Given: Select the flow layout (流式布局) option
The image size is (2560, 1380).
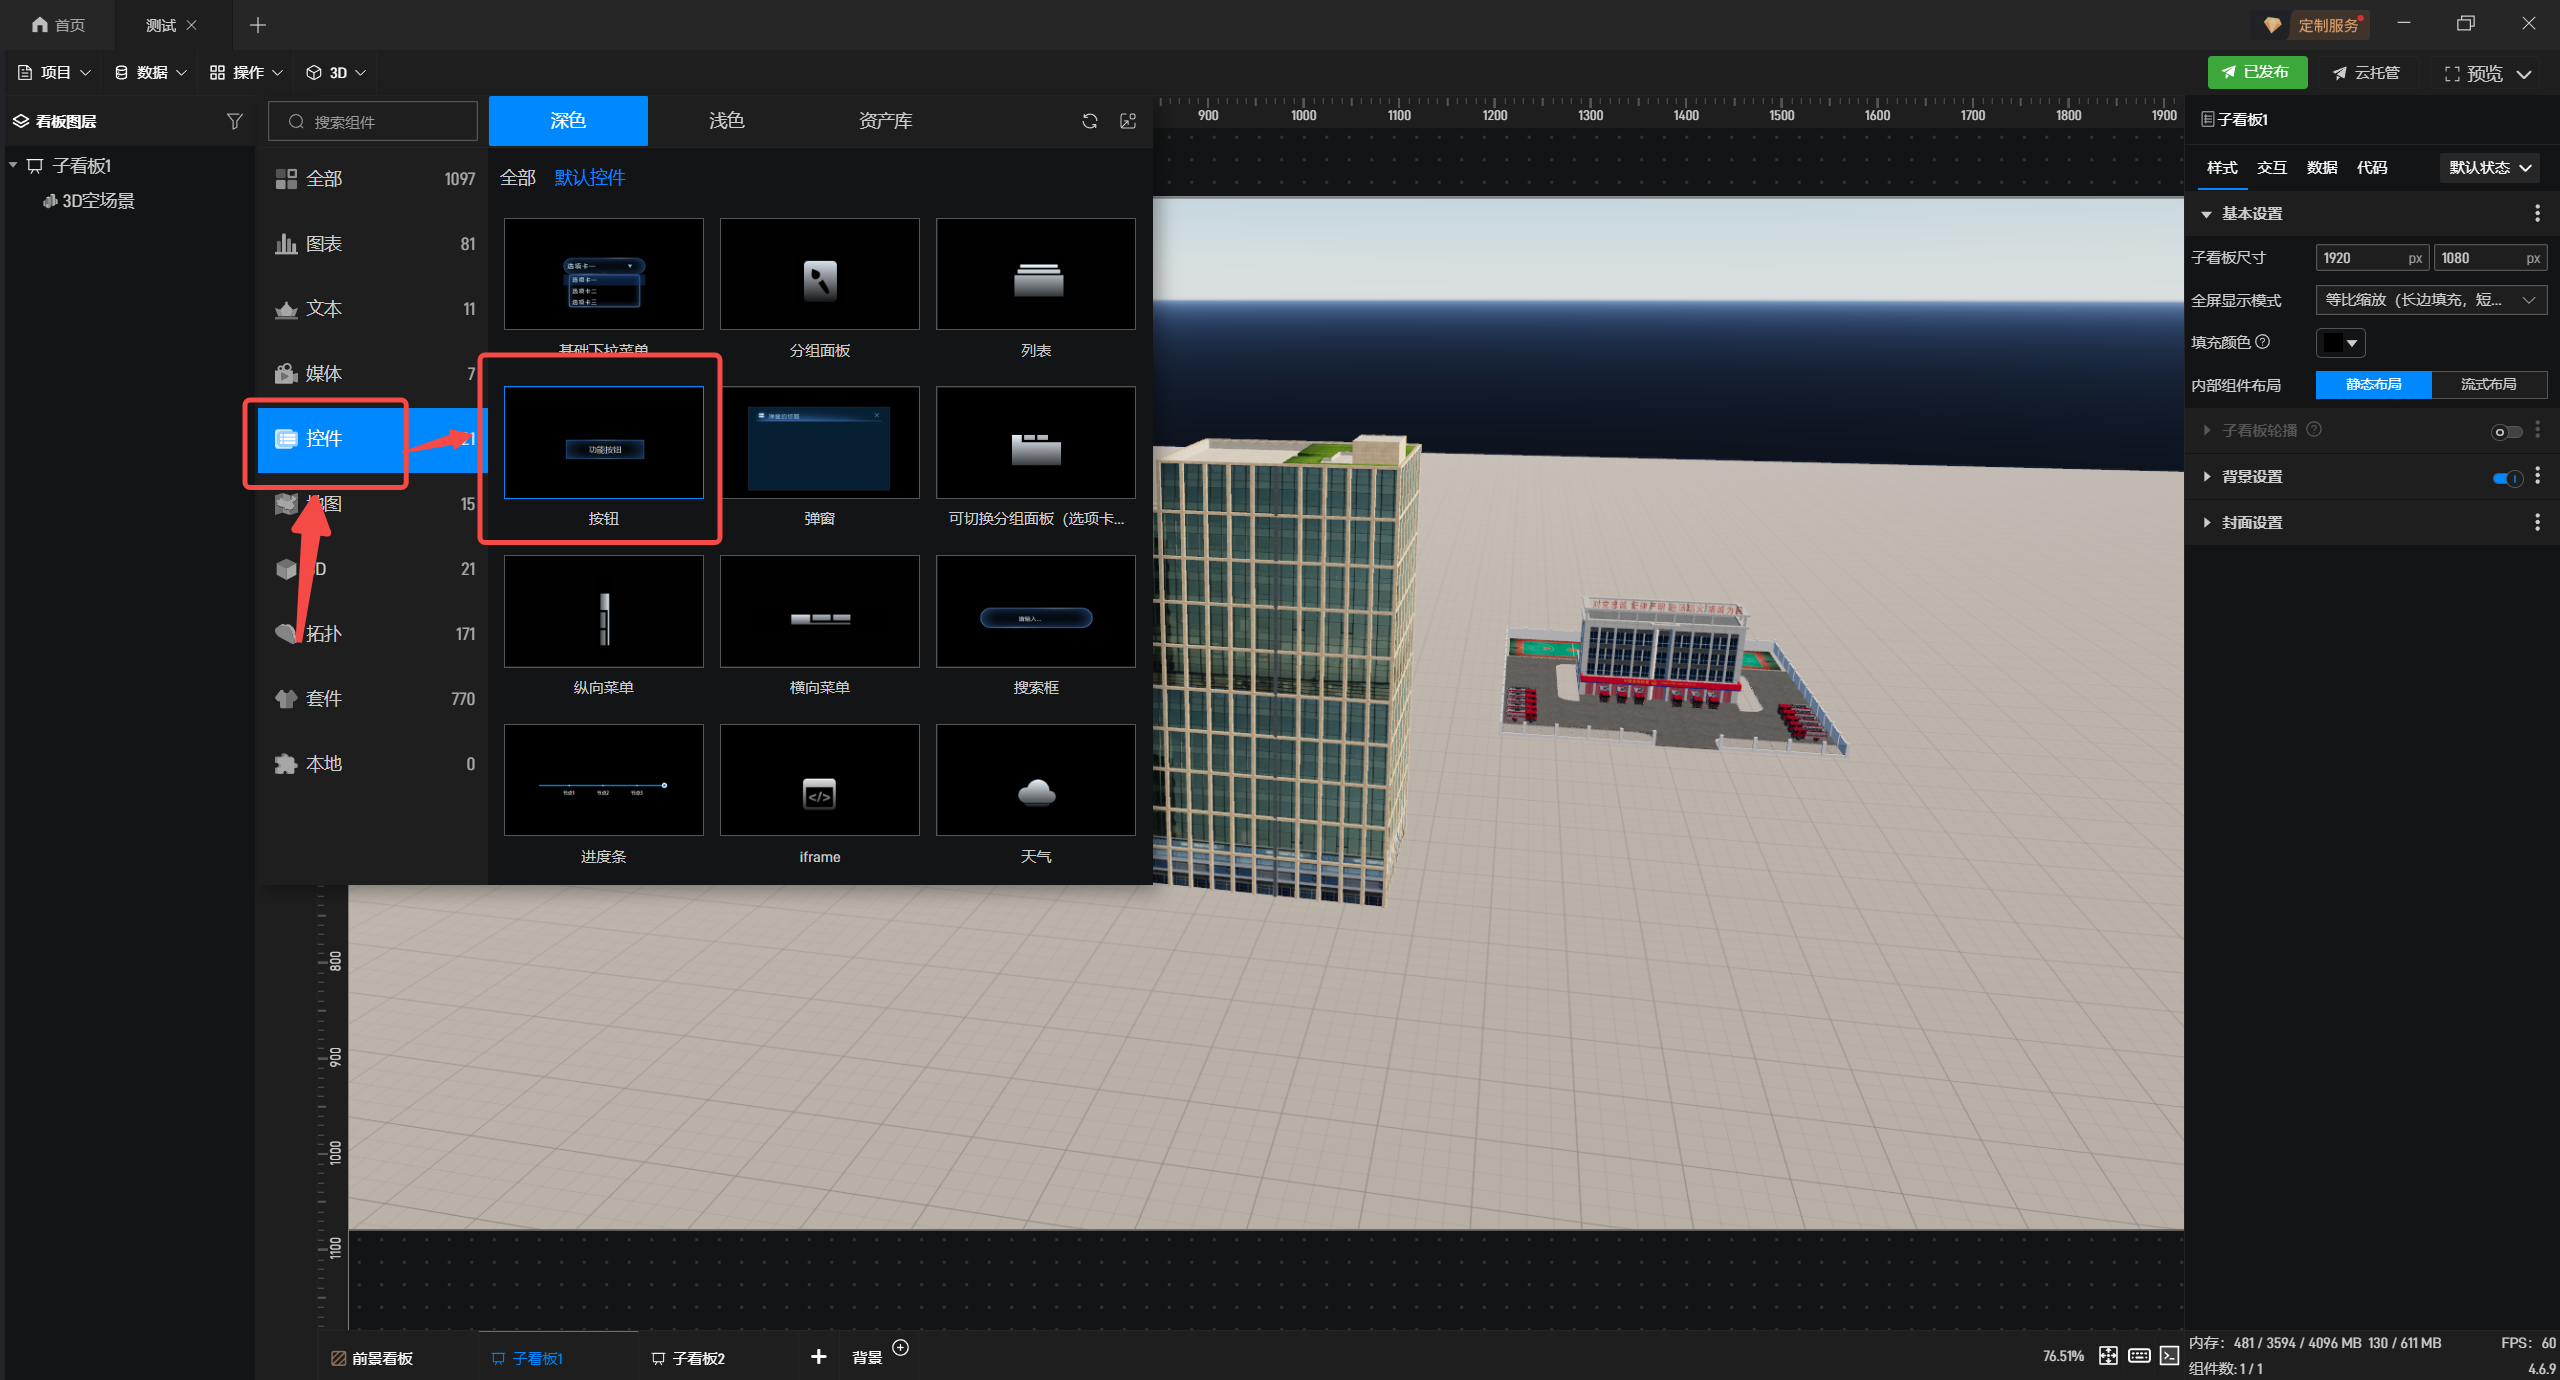Looking at the screenshot, I should click(x=2488, y=385).
